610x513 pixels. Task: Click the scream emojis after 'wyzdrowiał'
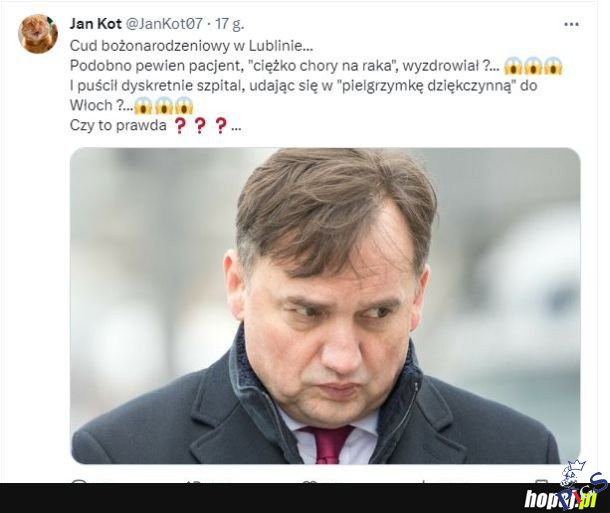[x=533, y=66]
